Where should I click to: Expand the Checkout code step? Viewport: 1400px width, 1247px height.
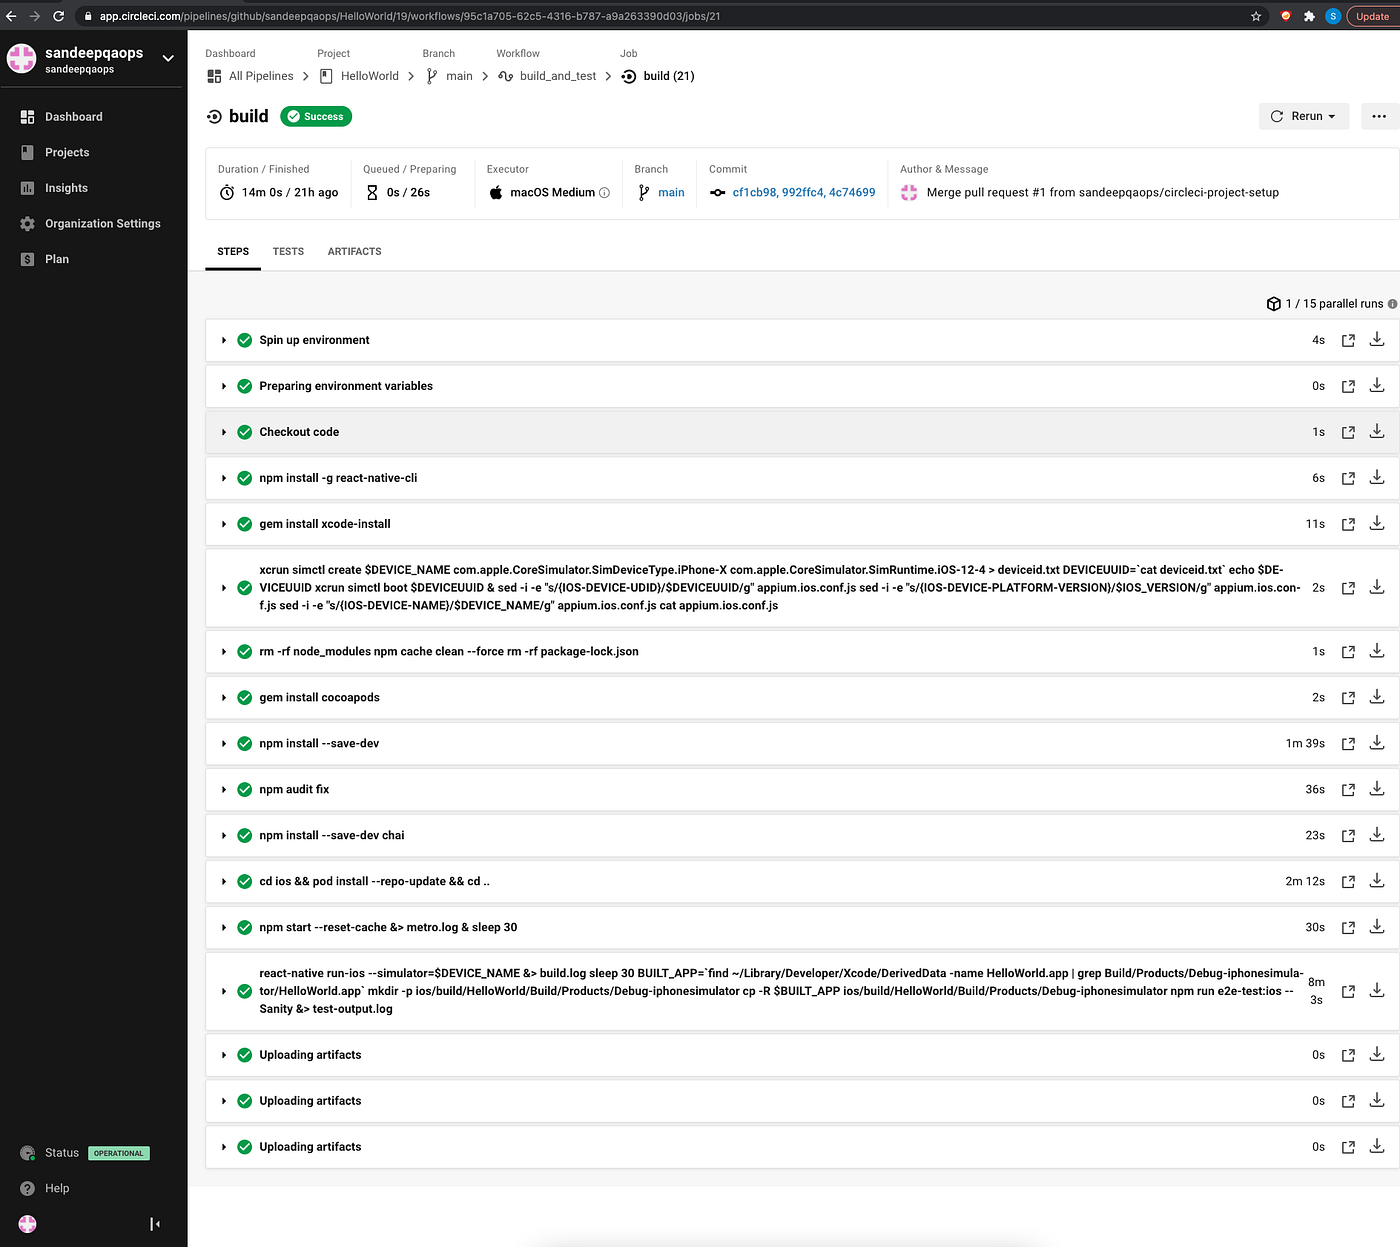click(224, 432)
